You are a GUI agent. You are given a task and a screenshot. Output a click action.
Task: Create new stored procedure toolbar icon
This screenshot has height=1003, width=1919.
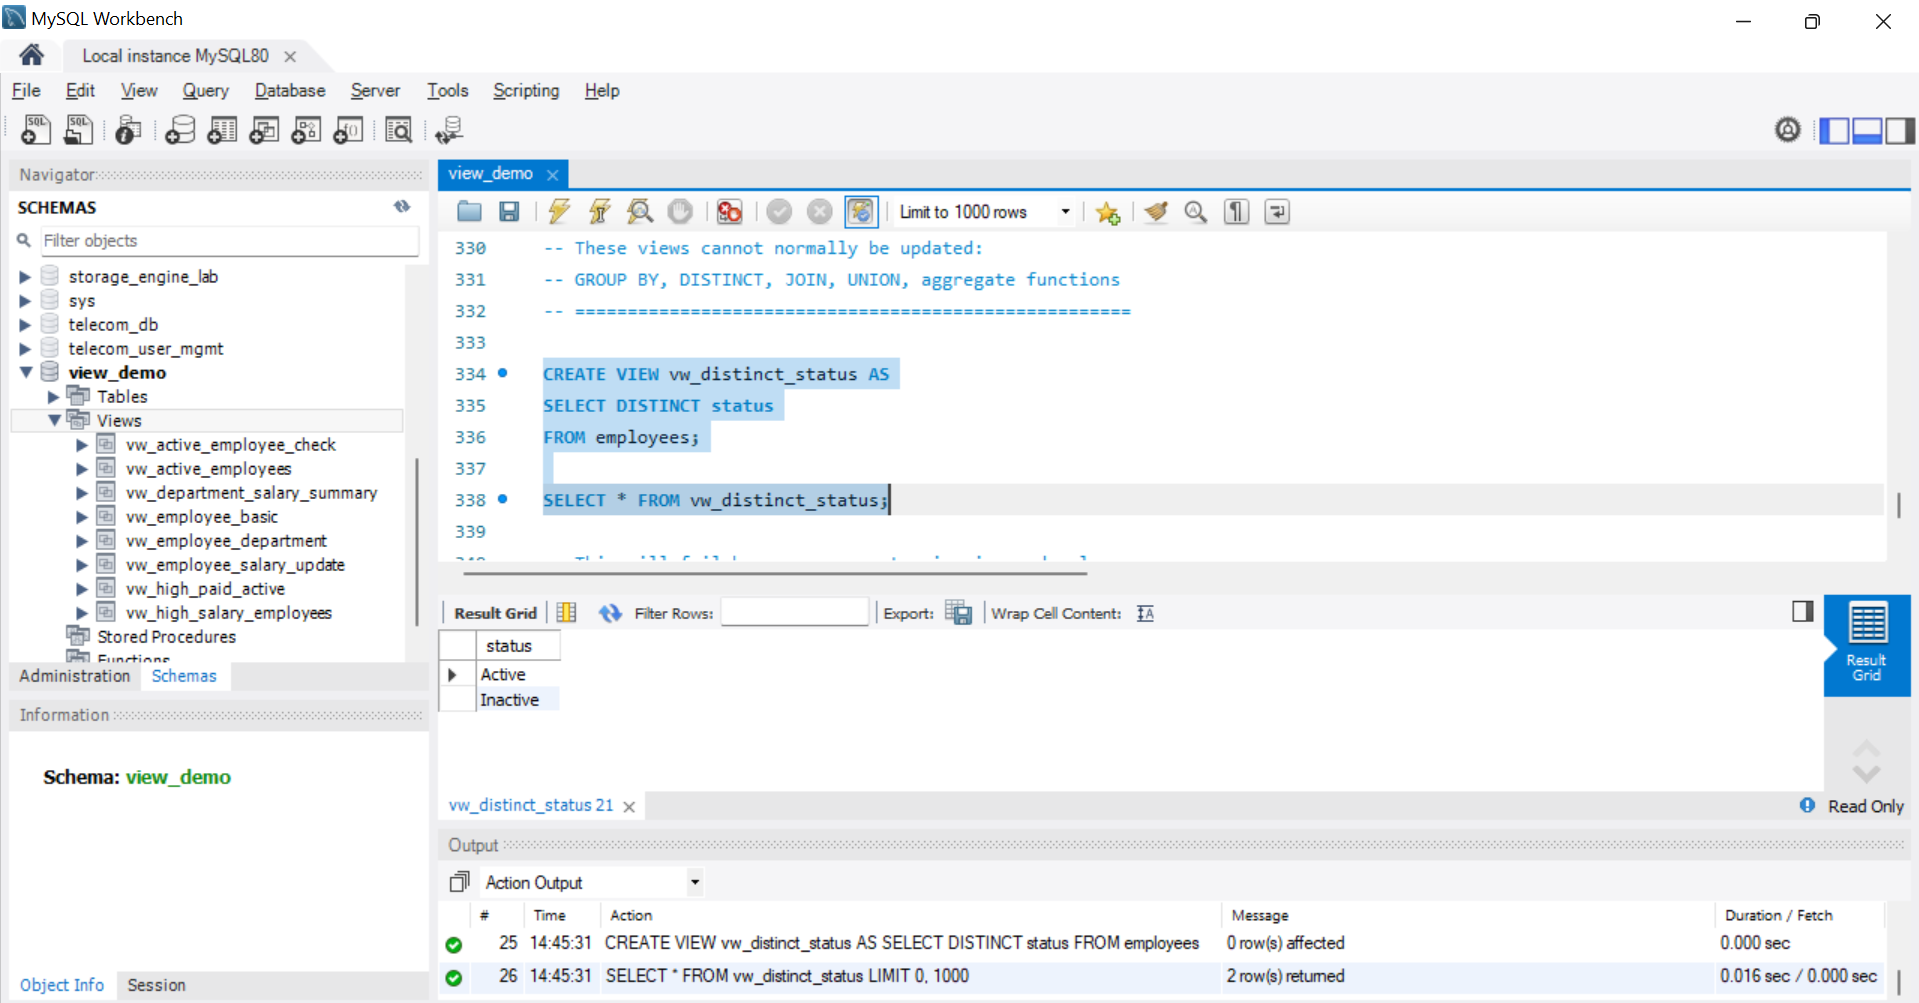pyautogui.click(x=306, y=130)
